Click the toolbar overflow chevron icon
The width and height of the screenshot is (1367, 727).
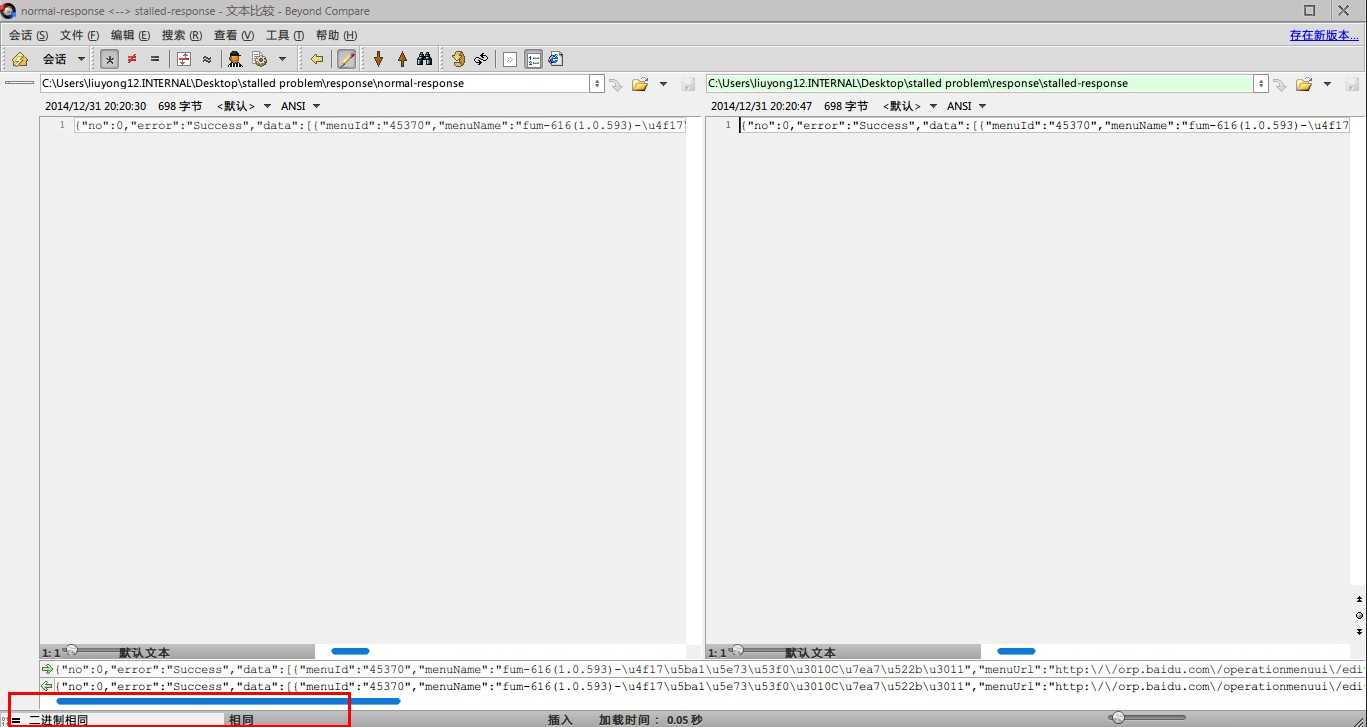(x=510, y=59)
